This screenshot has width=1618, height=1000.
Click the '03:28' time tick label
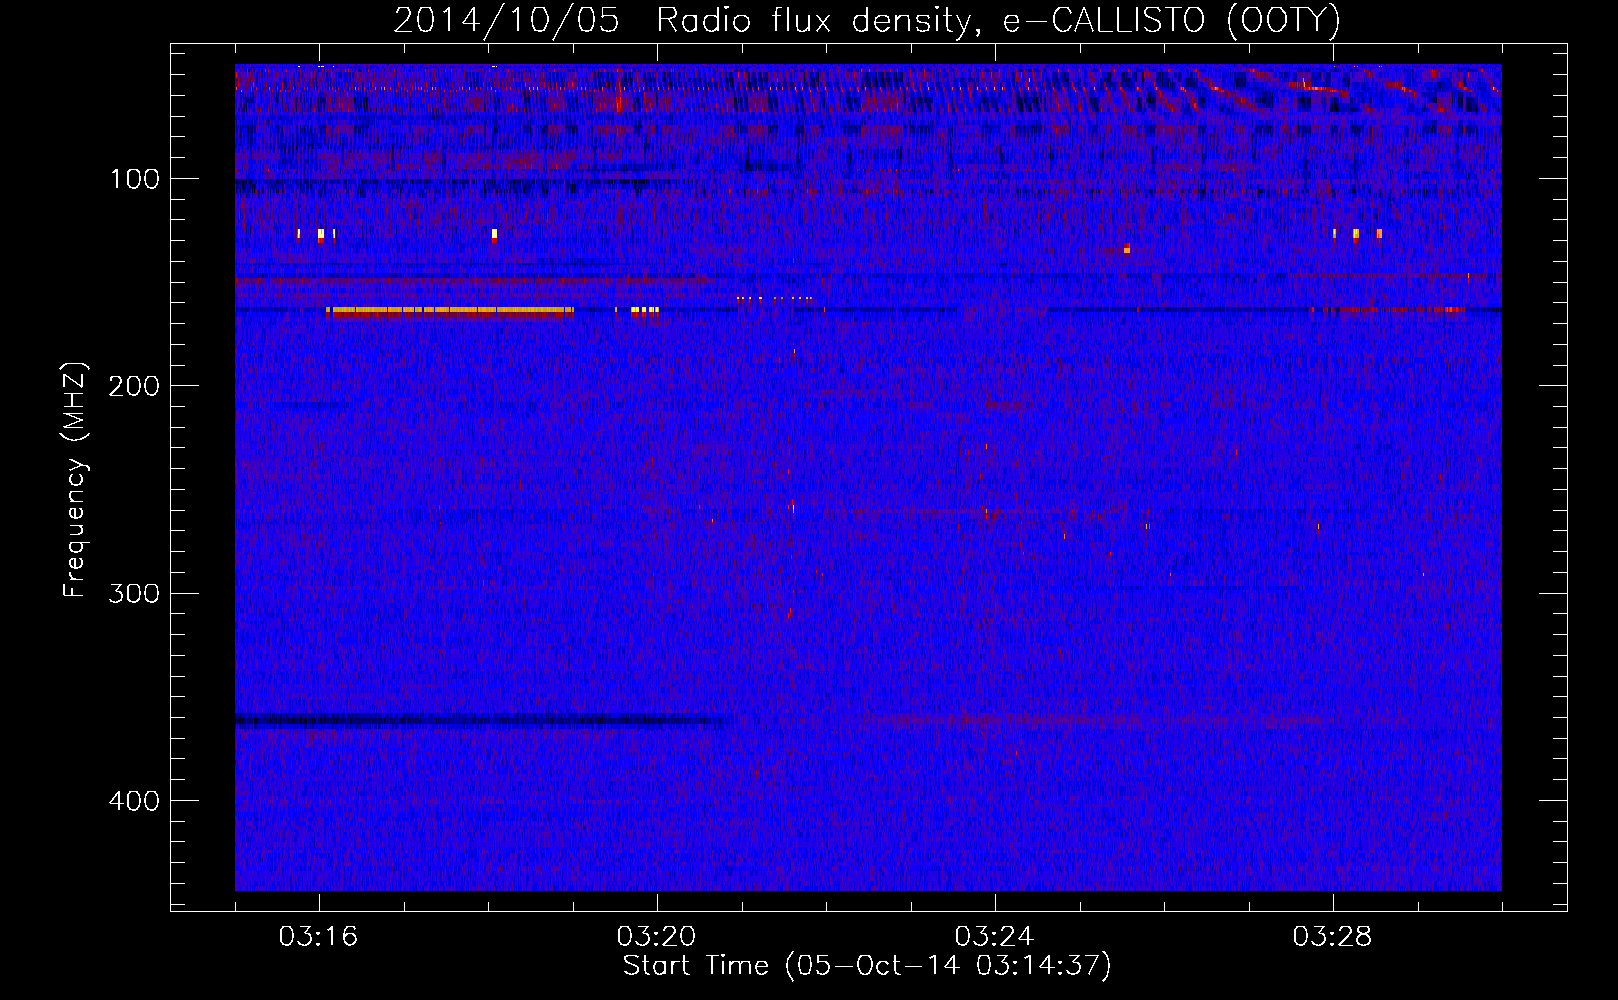click(1332, 937)
